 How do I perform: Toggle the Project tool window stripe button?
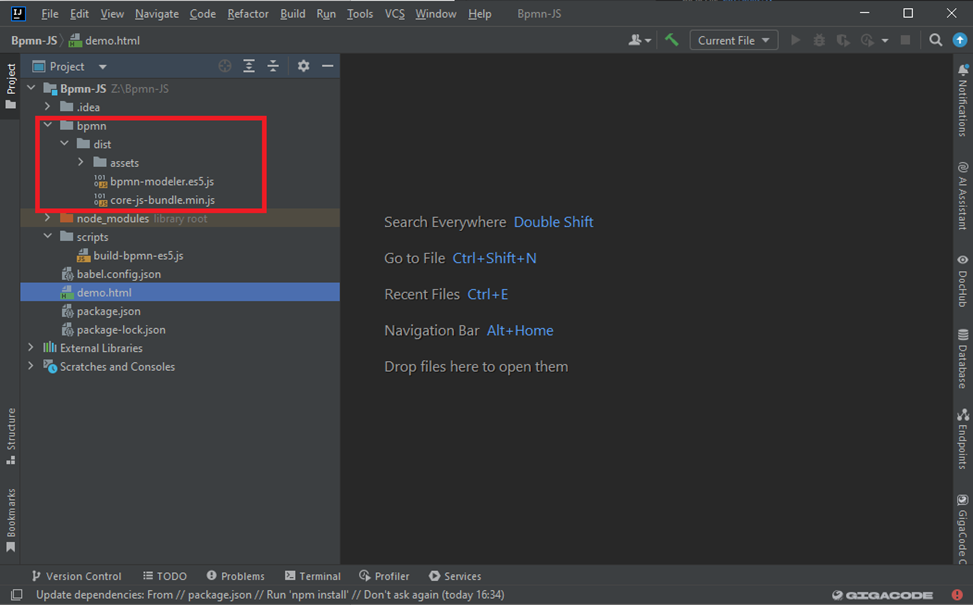[x=11, y=86]
